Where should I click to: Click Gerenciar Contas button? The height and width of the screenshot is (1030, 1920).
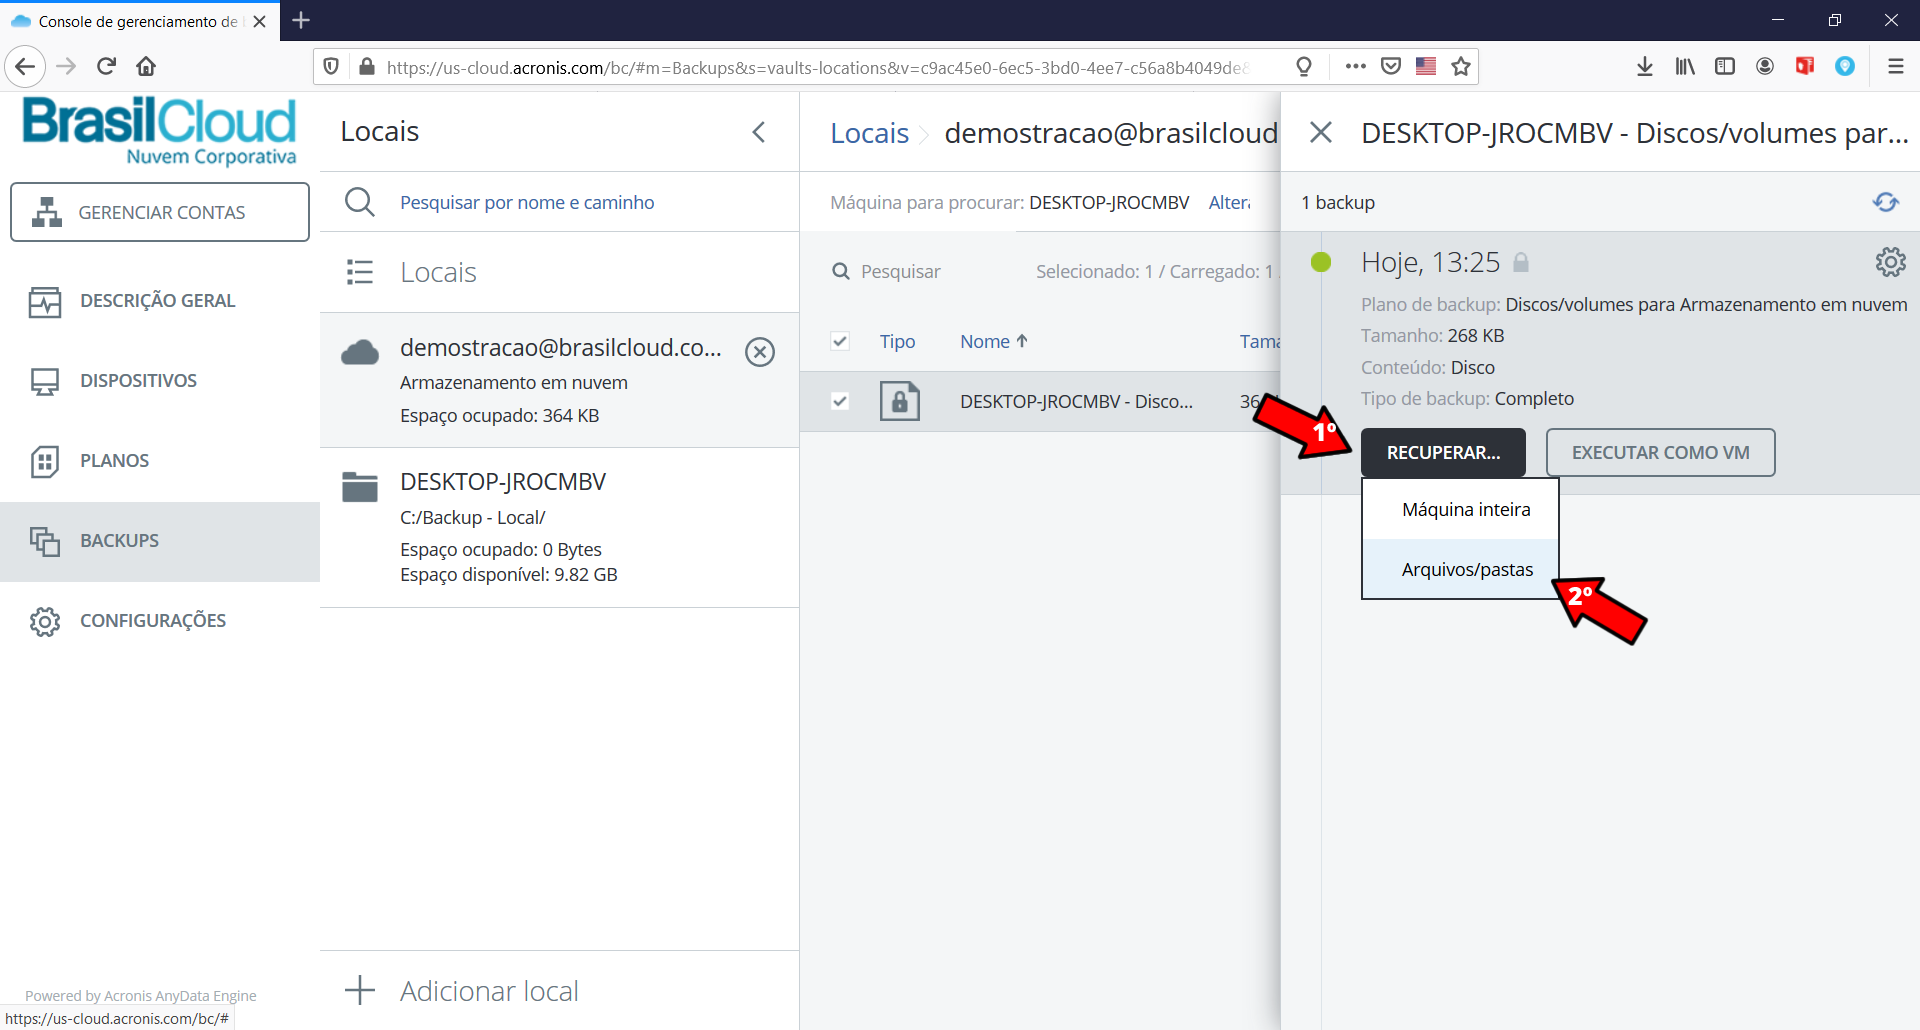(x=160, y=212)
